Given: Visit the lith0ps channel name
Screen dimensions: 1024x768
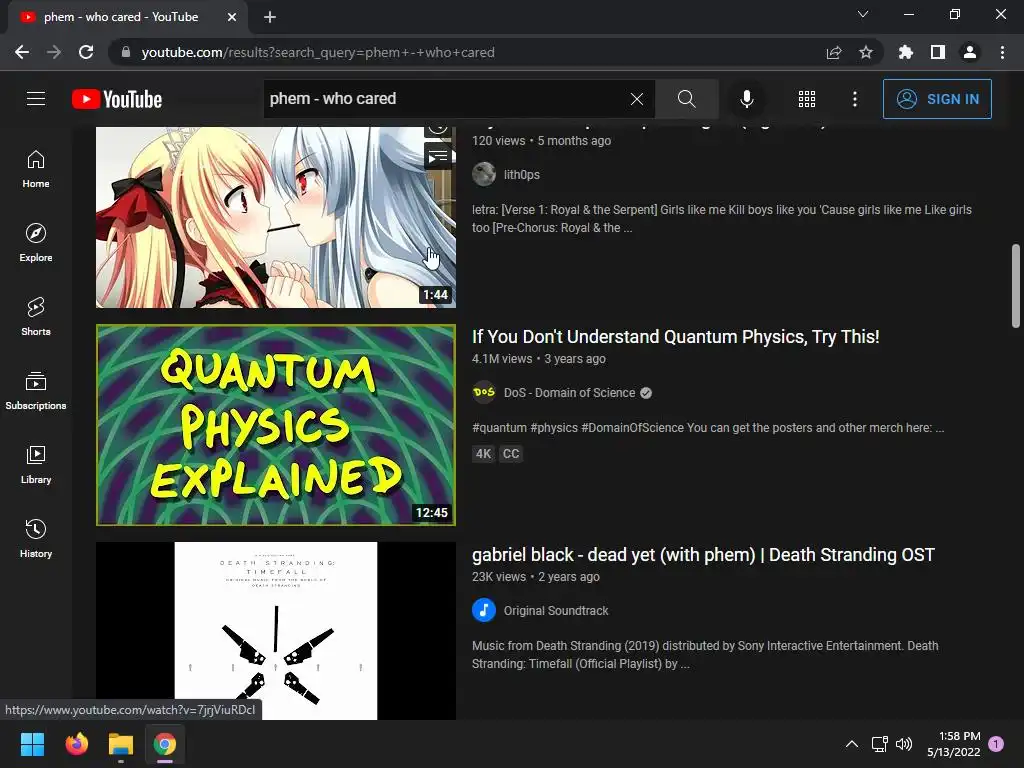Looking at the screenshot, I should pos(521,174).
